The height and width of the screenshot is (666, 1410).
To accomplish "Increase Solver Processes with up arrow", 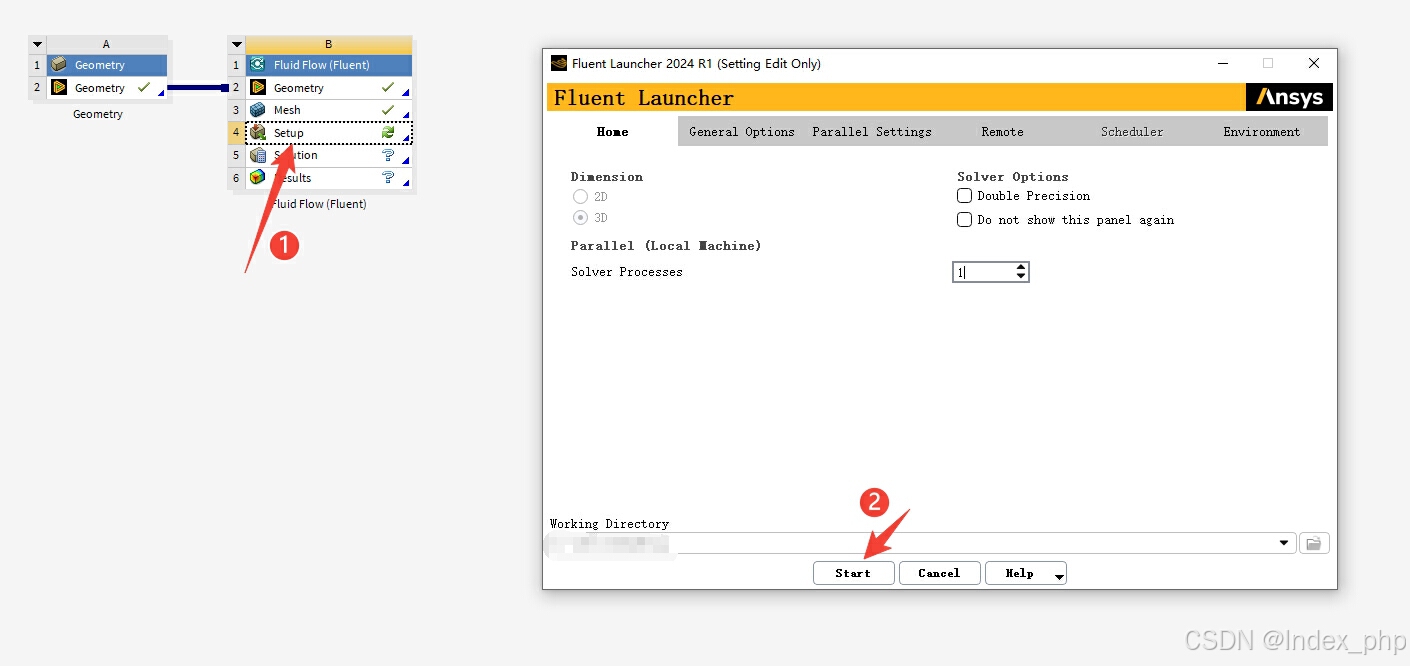I will 1020,267.
